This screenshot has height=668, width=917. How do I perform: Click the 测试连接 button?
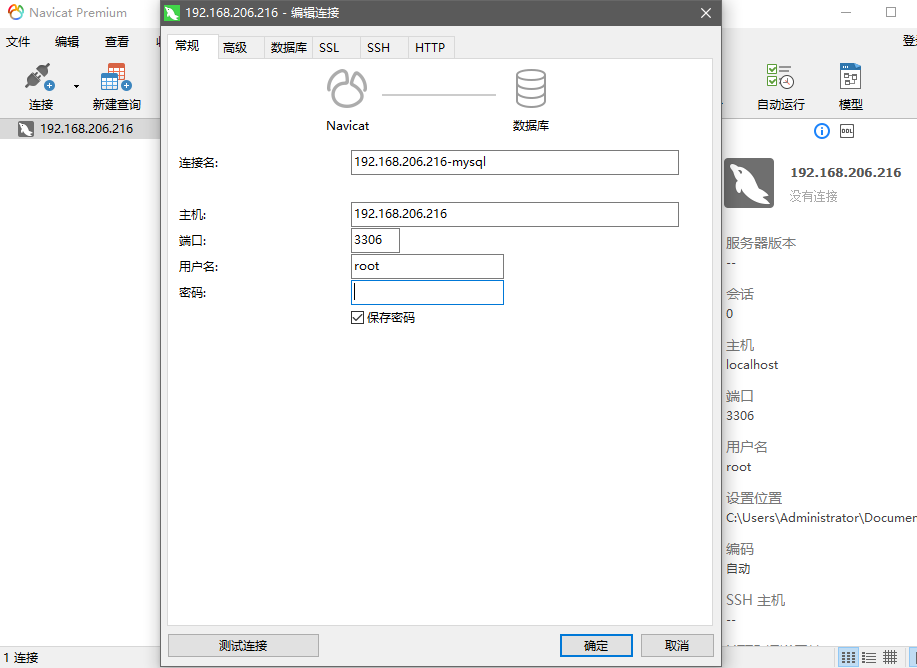point(243,645)
